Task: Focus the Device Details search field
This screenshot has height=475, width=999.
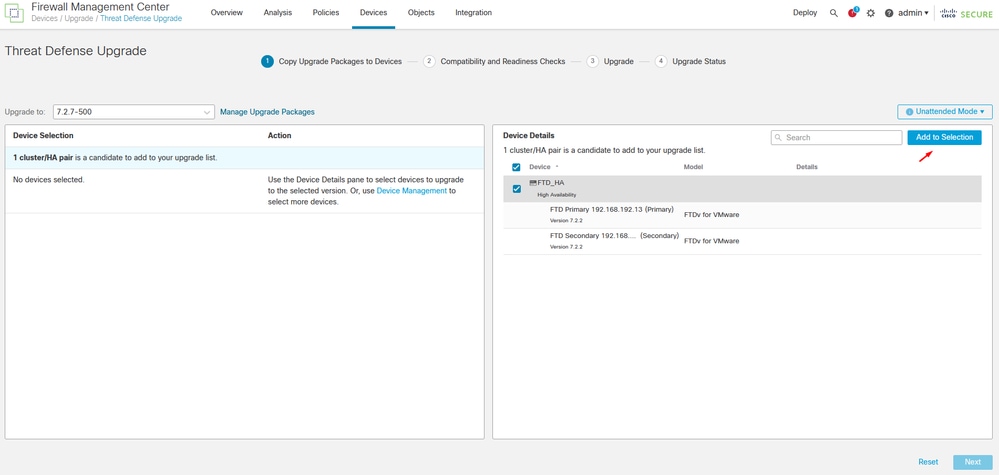Action: pyautogui.click(x=837, y=138)
